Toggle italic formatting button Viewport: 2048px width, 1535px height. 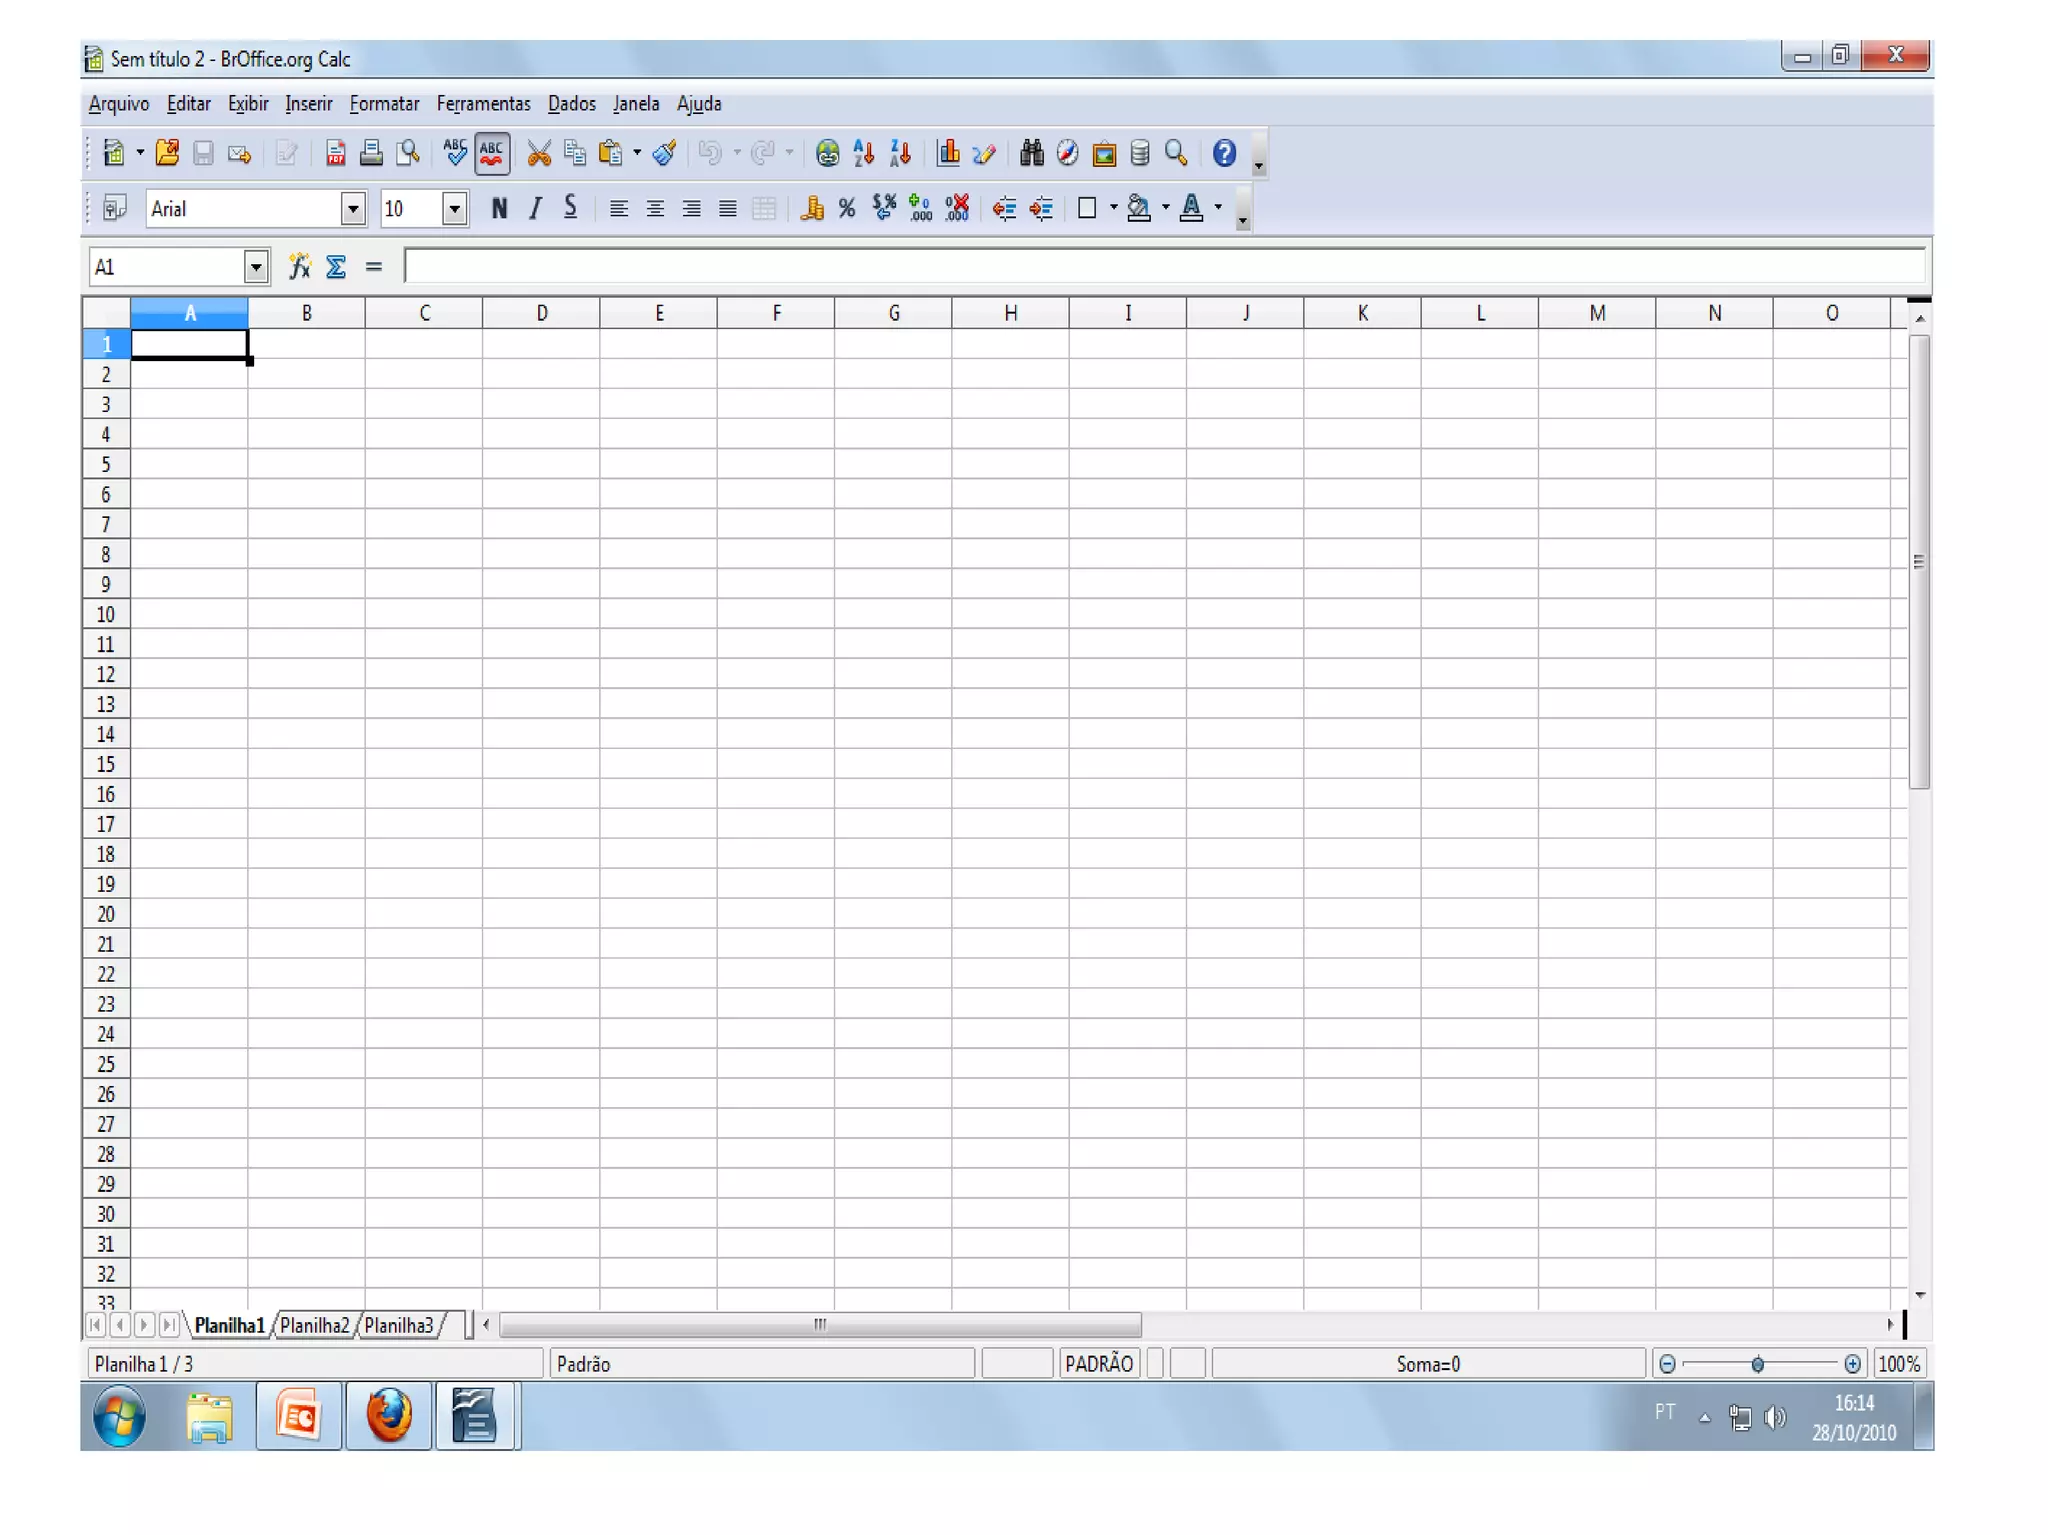pyautogui.click(x=535, y=208)
